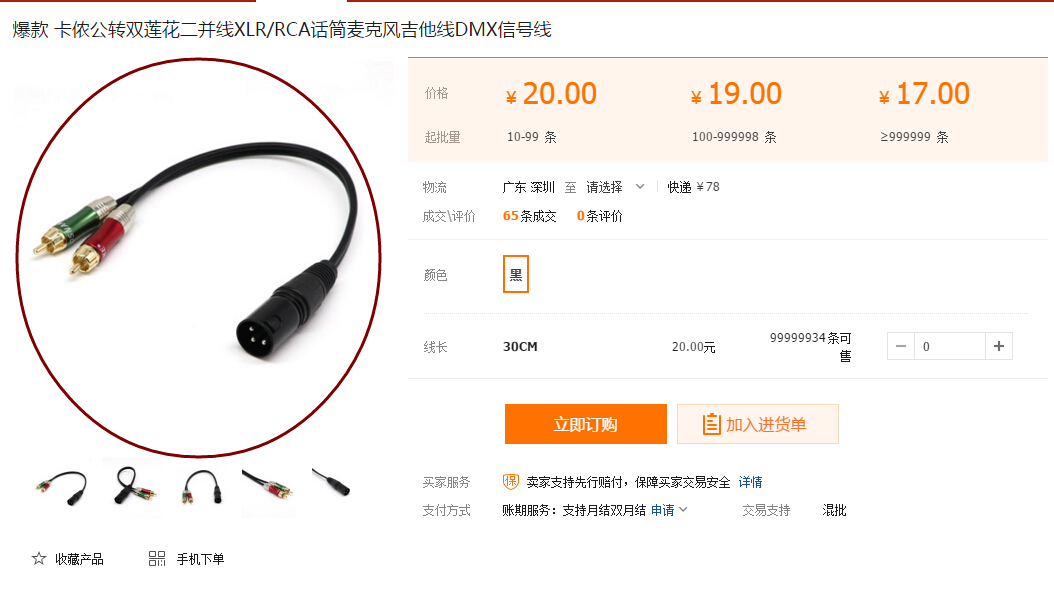The image size is (1054, 599).
Task: Open the QR code mobile order icon
Action: pyautogui.click(x=157, y=559)
